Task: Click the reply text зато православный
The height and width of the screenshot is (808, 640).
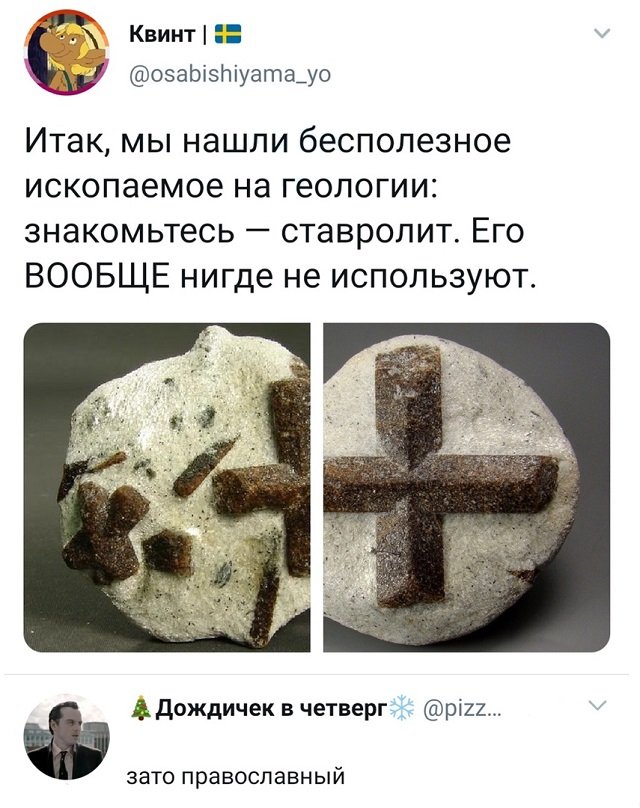Action: 235,776
